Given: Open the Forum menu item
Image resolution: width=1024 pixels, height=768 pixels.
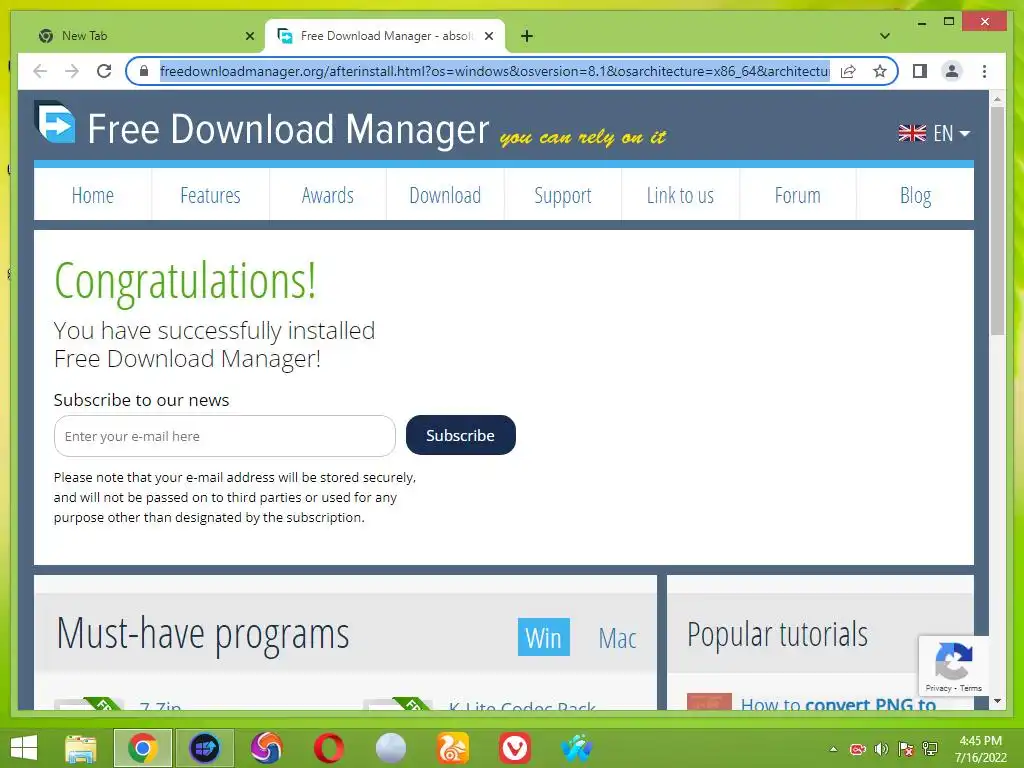Looking at the screenshot, I should click(797, 195).
